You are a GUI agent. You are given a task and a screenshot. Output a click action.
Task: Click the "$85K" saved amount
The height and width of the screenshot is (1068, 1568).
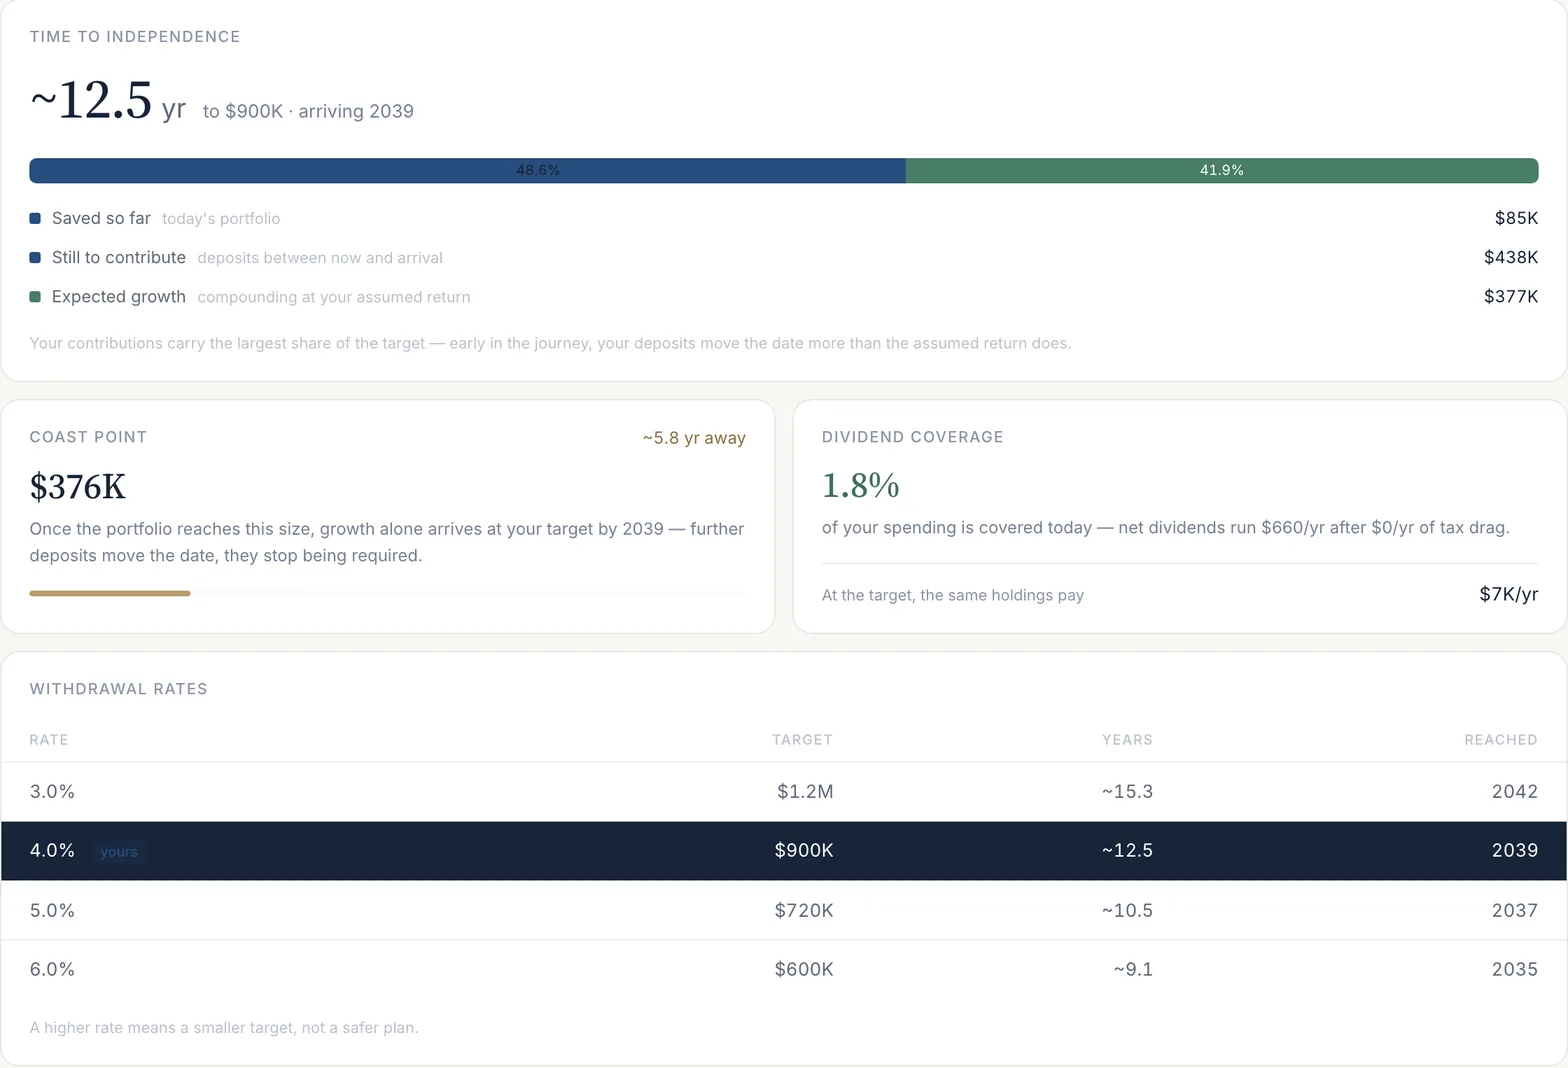click(1516, 218)
